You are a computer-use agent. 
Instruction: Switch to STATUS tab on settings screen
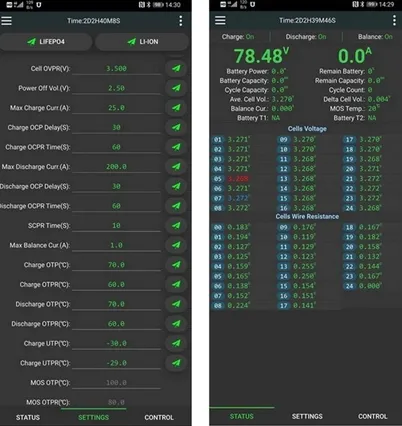pos(28,417)
